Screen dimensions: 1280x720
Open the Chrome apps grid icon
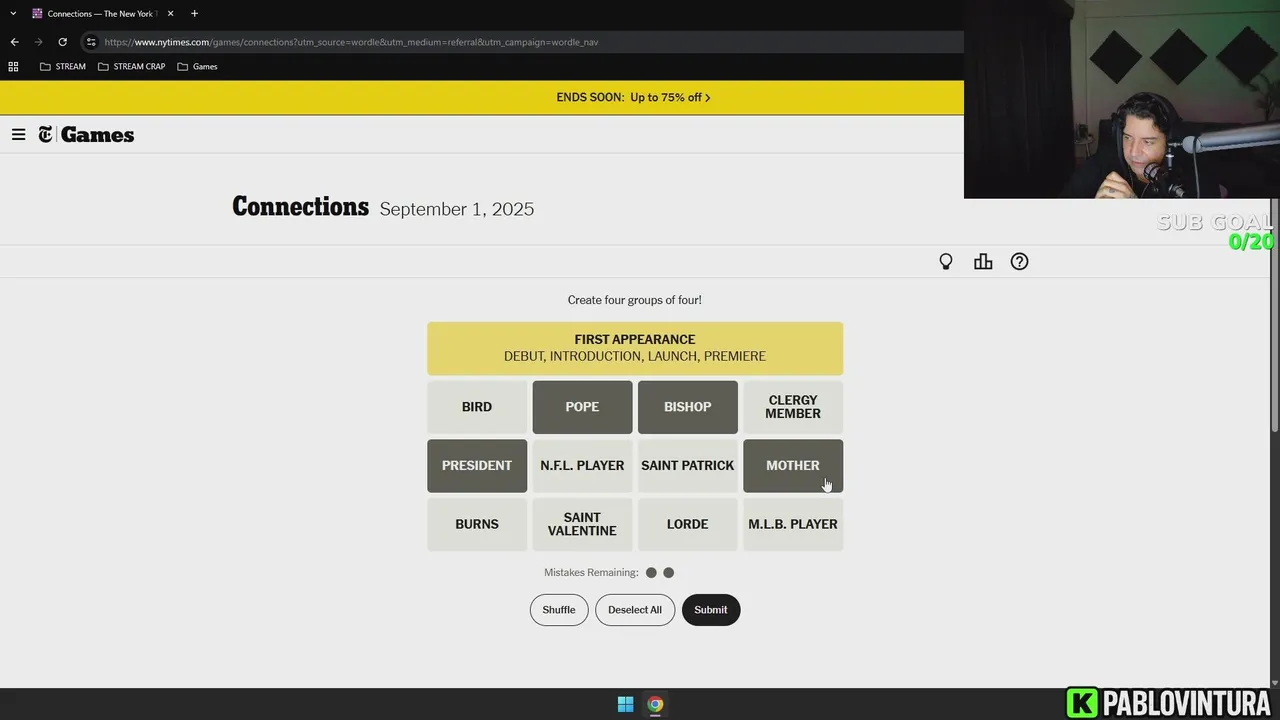13,67
